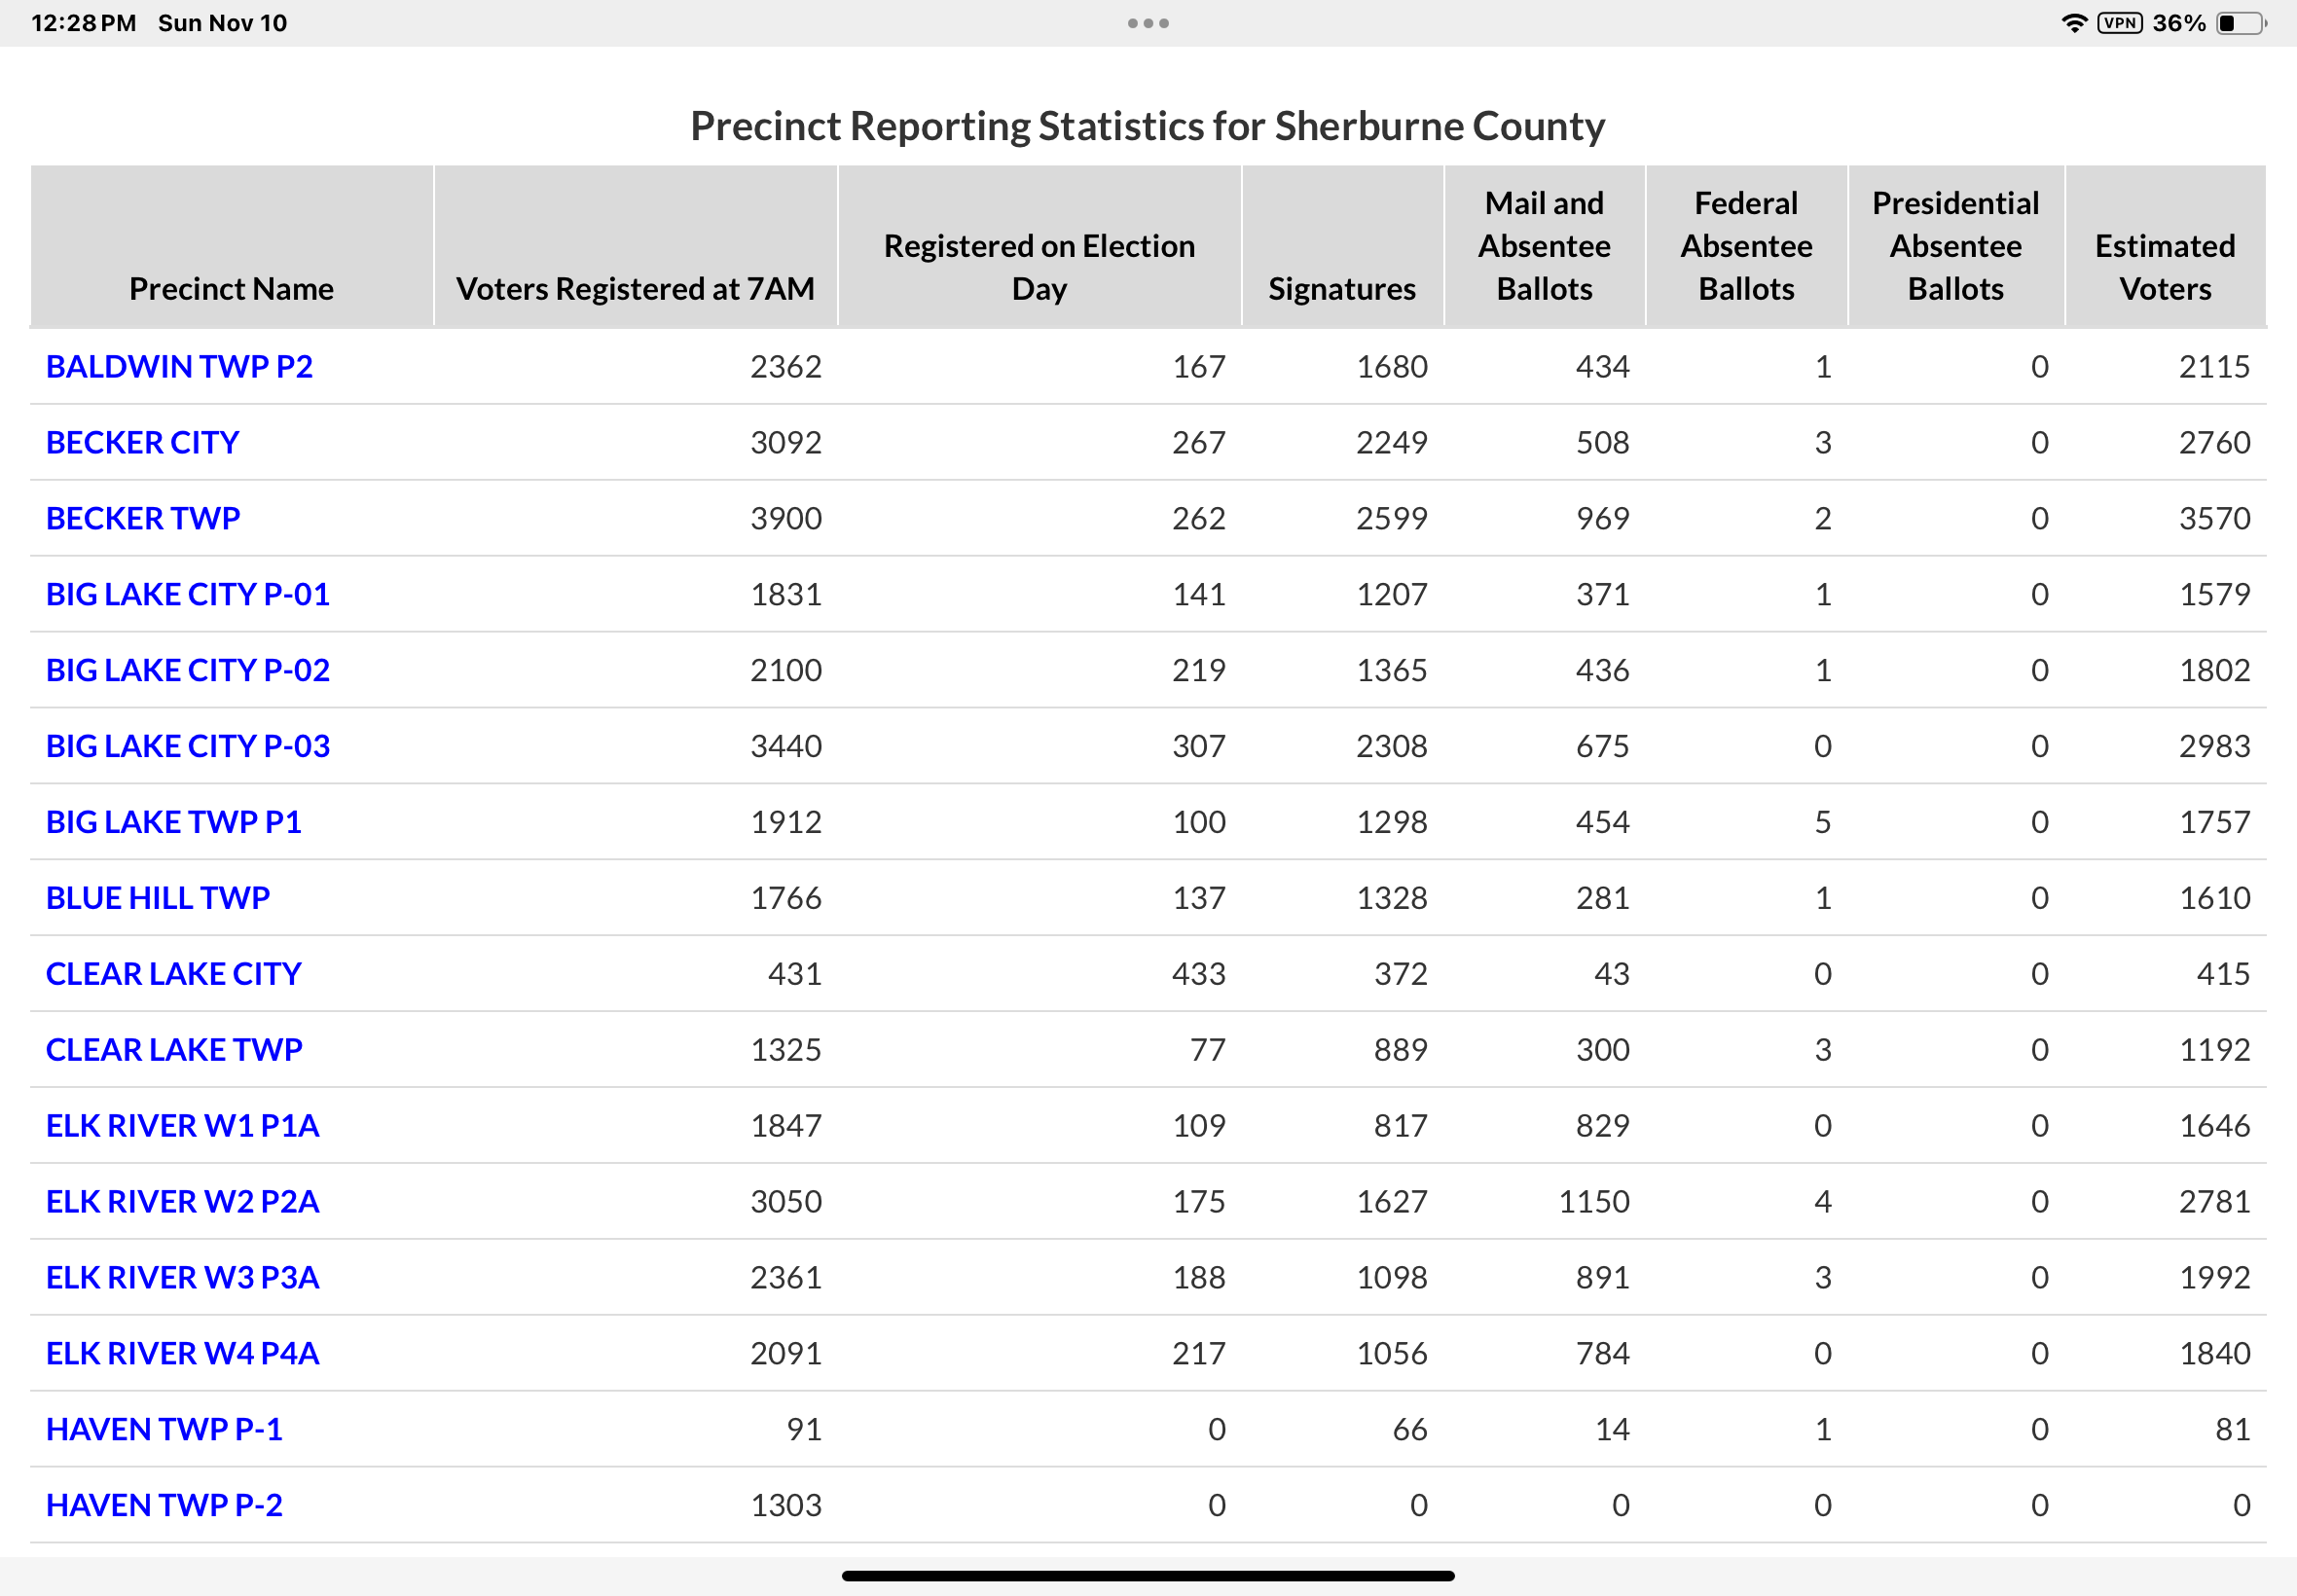This screenshot has height=1596, width=2297.
Task: Open ELK RIVER W1 P1A link
Action: pos(182,1126)
